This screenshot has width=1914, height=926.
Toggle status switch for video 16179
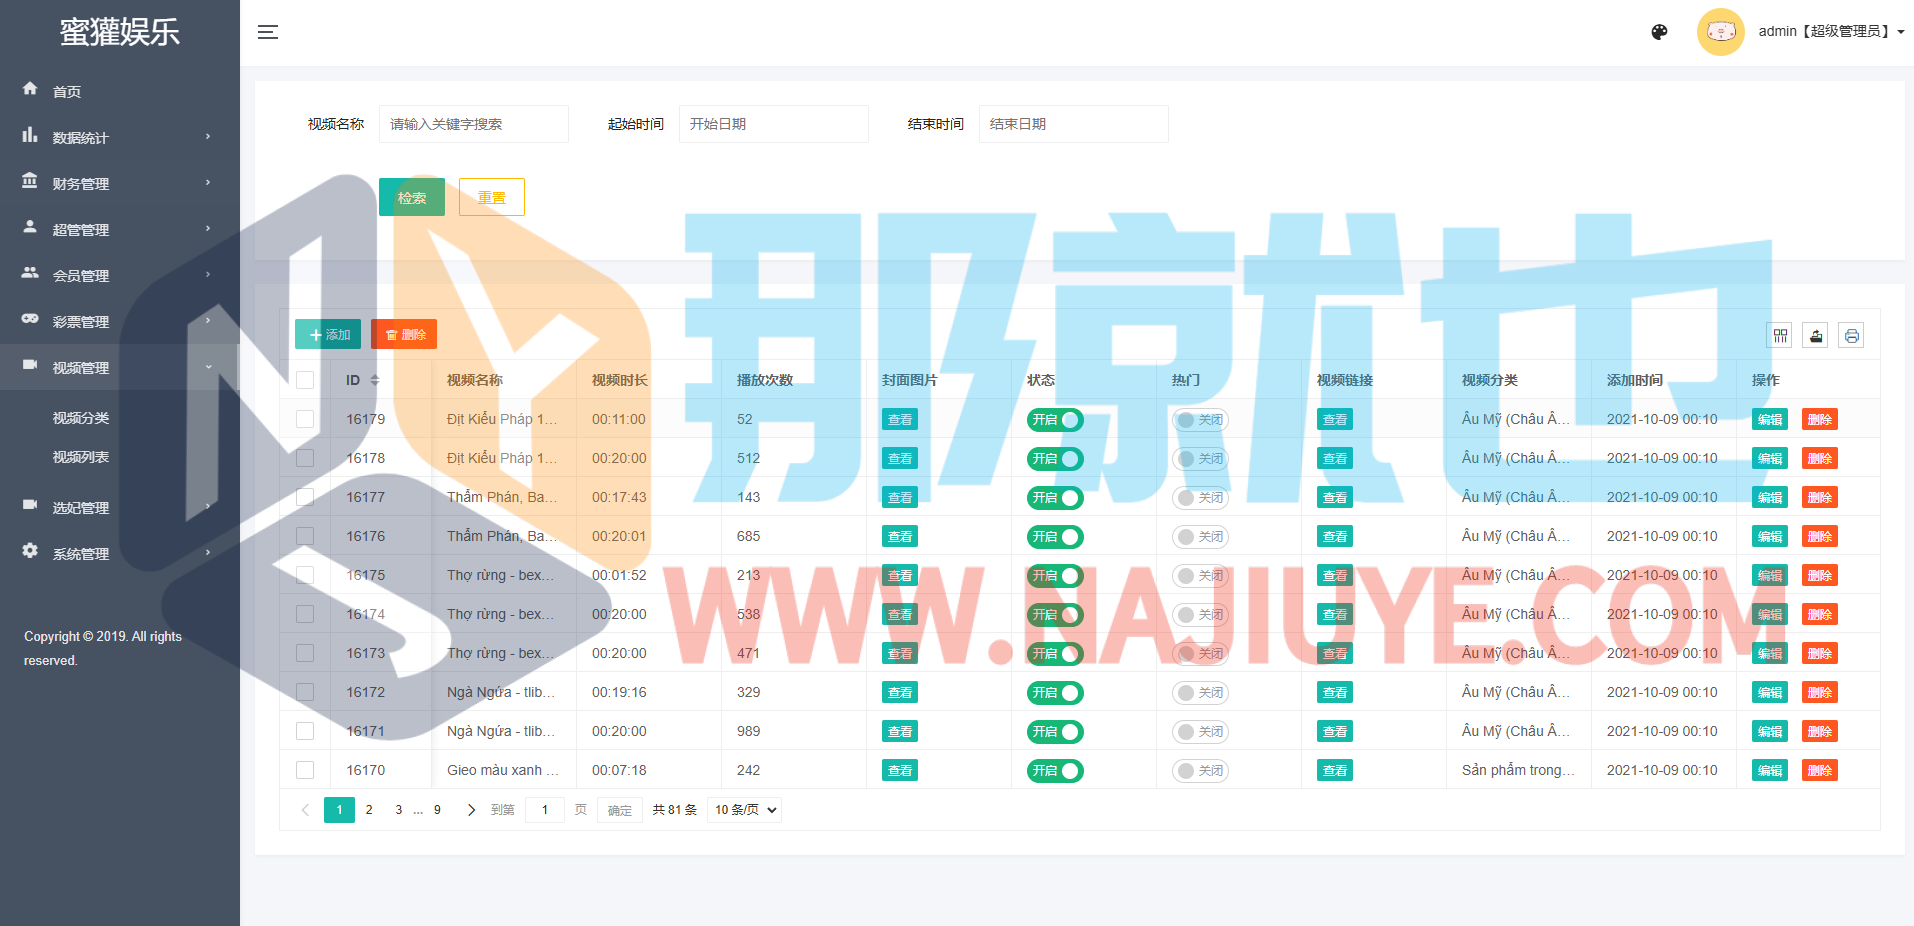(1055, 420)
